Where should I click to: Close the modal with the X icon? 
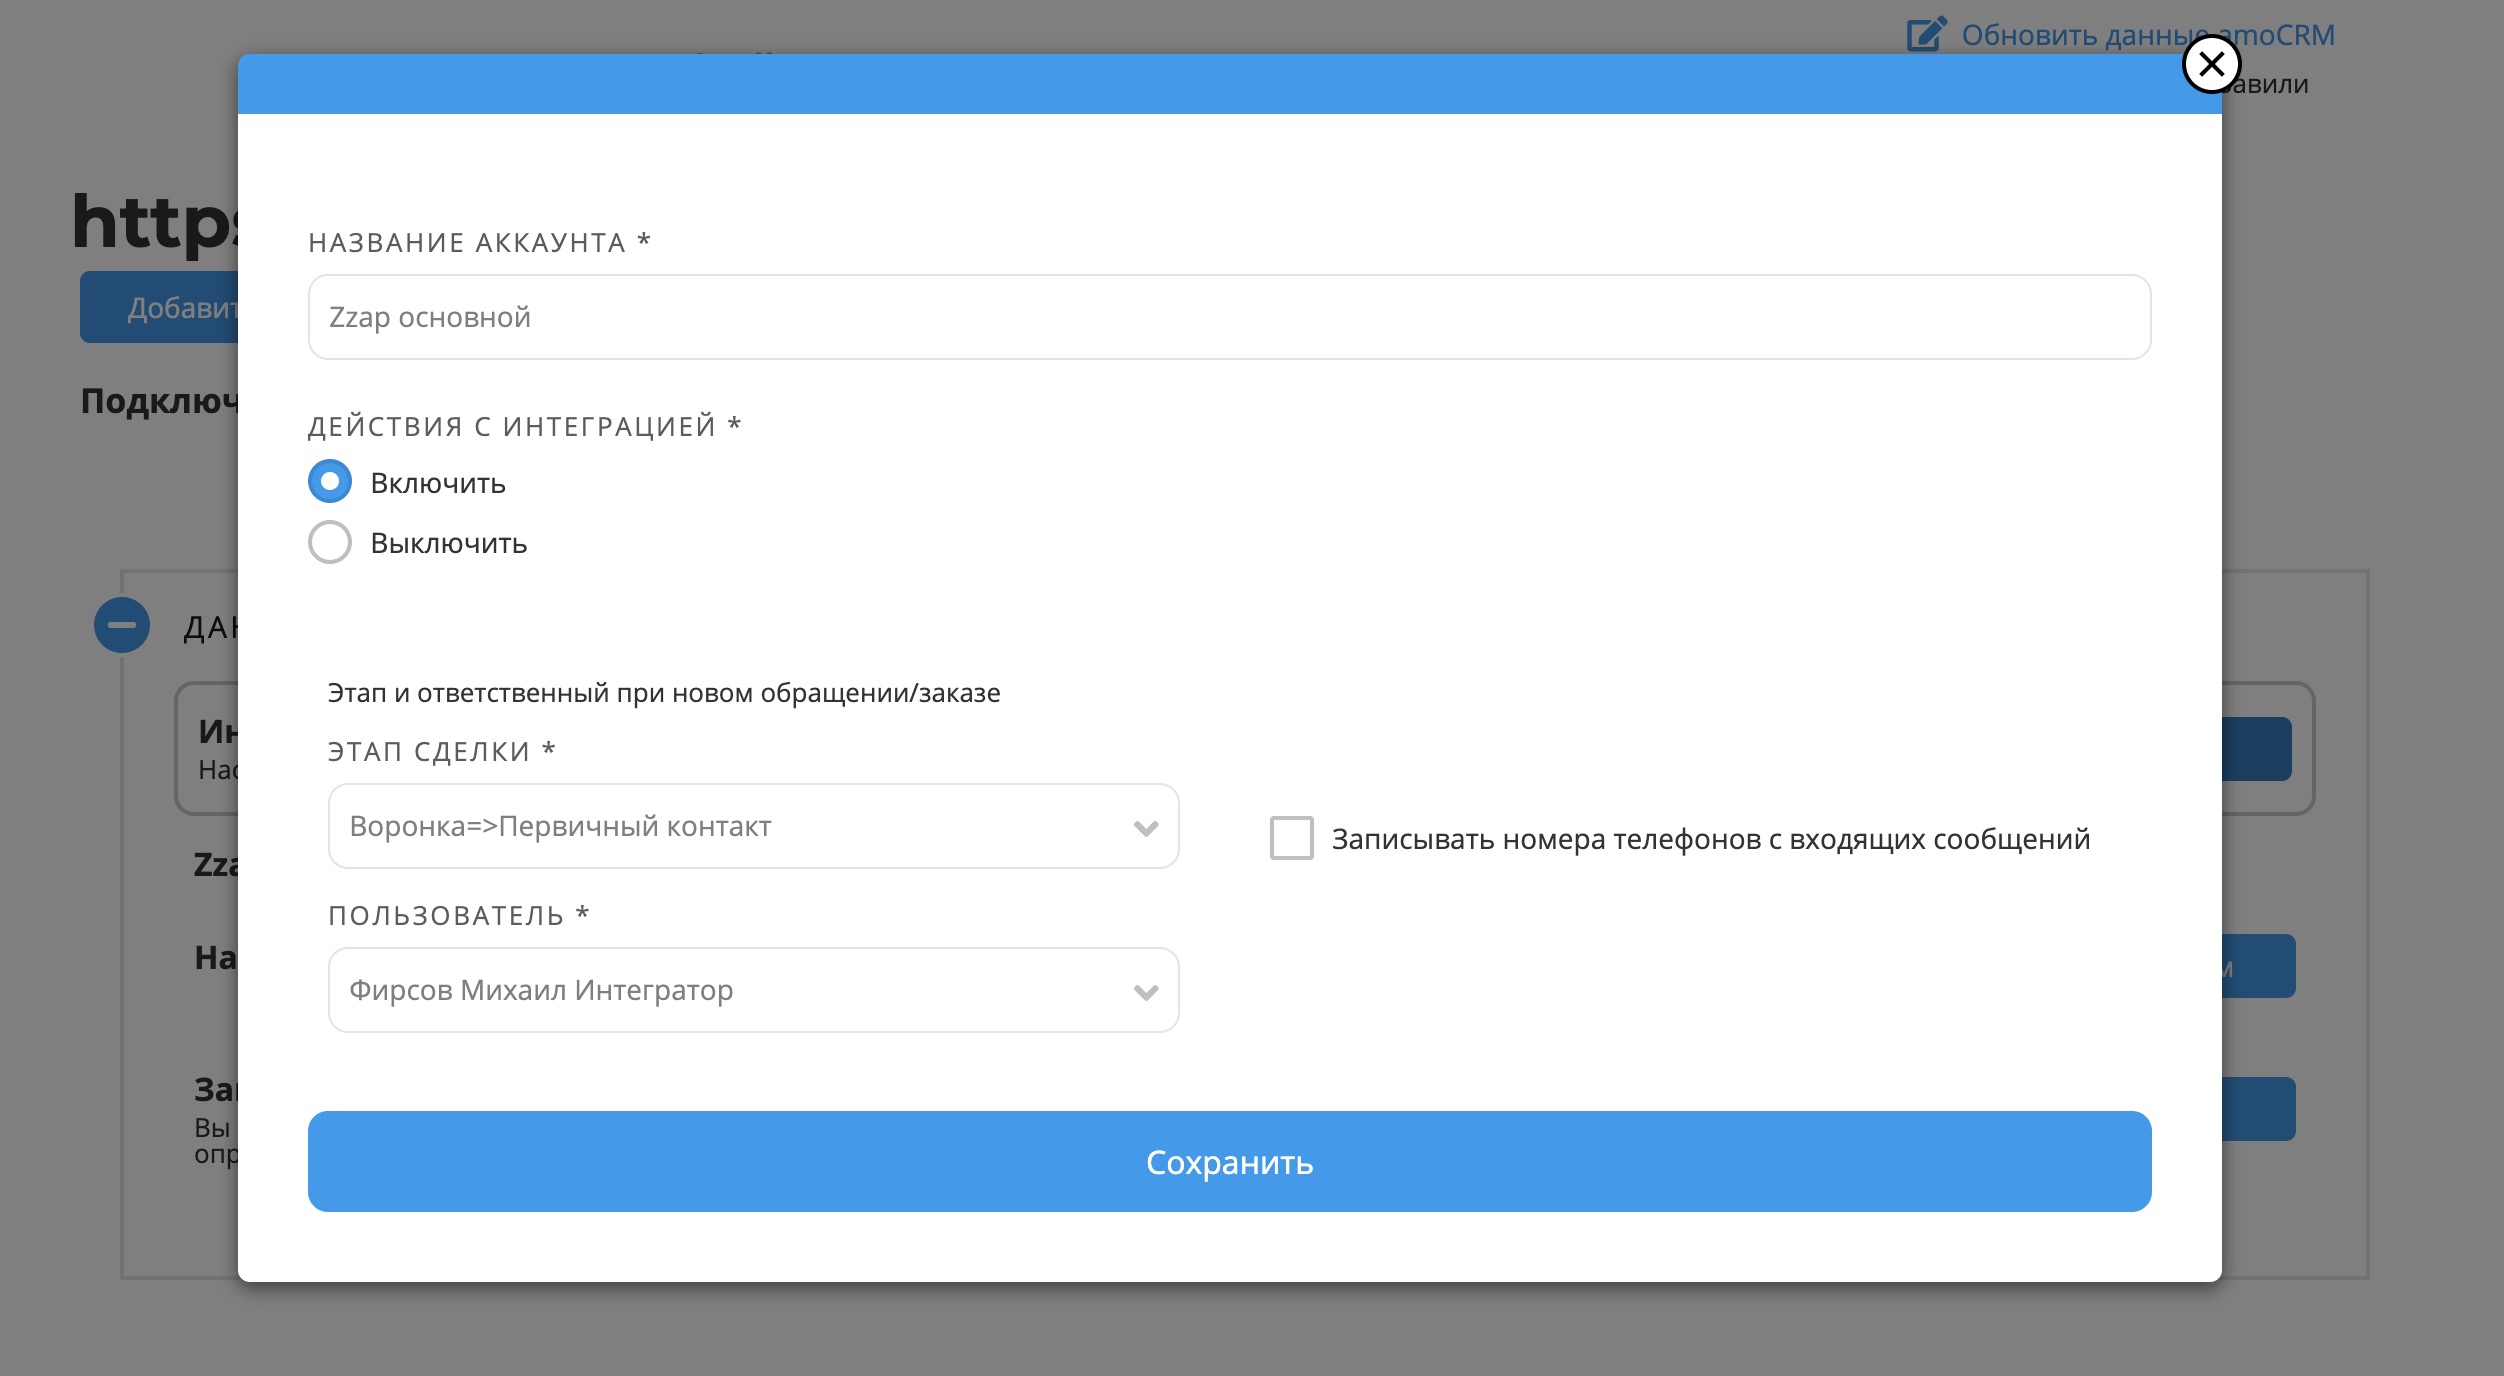coord(2211,64)
